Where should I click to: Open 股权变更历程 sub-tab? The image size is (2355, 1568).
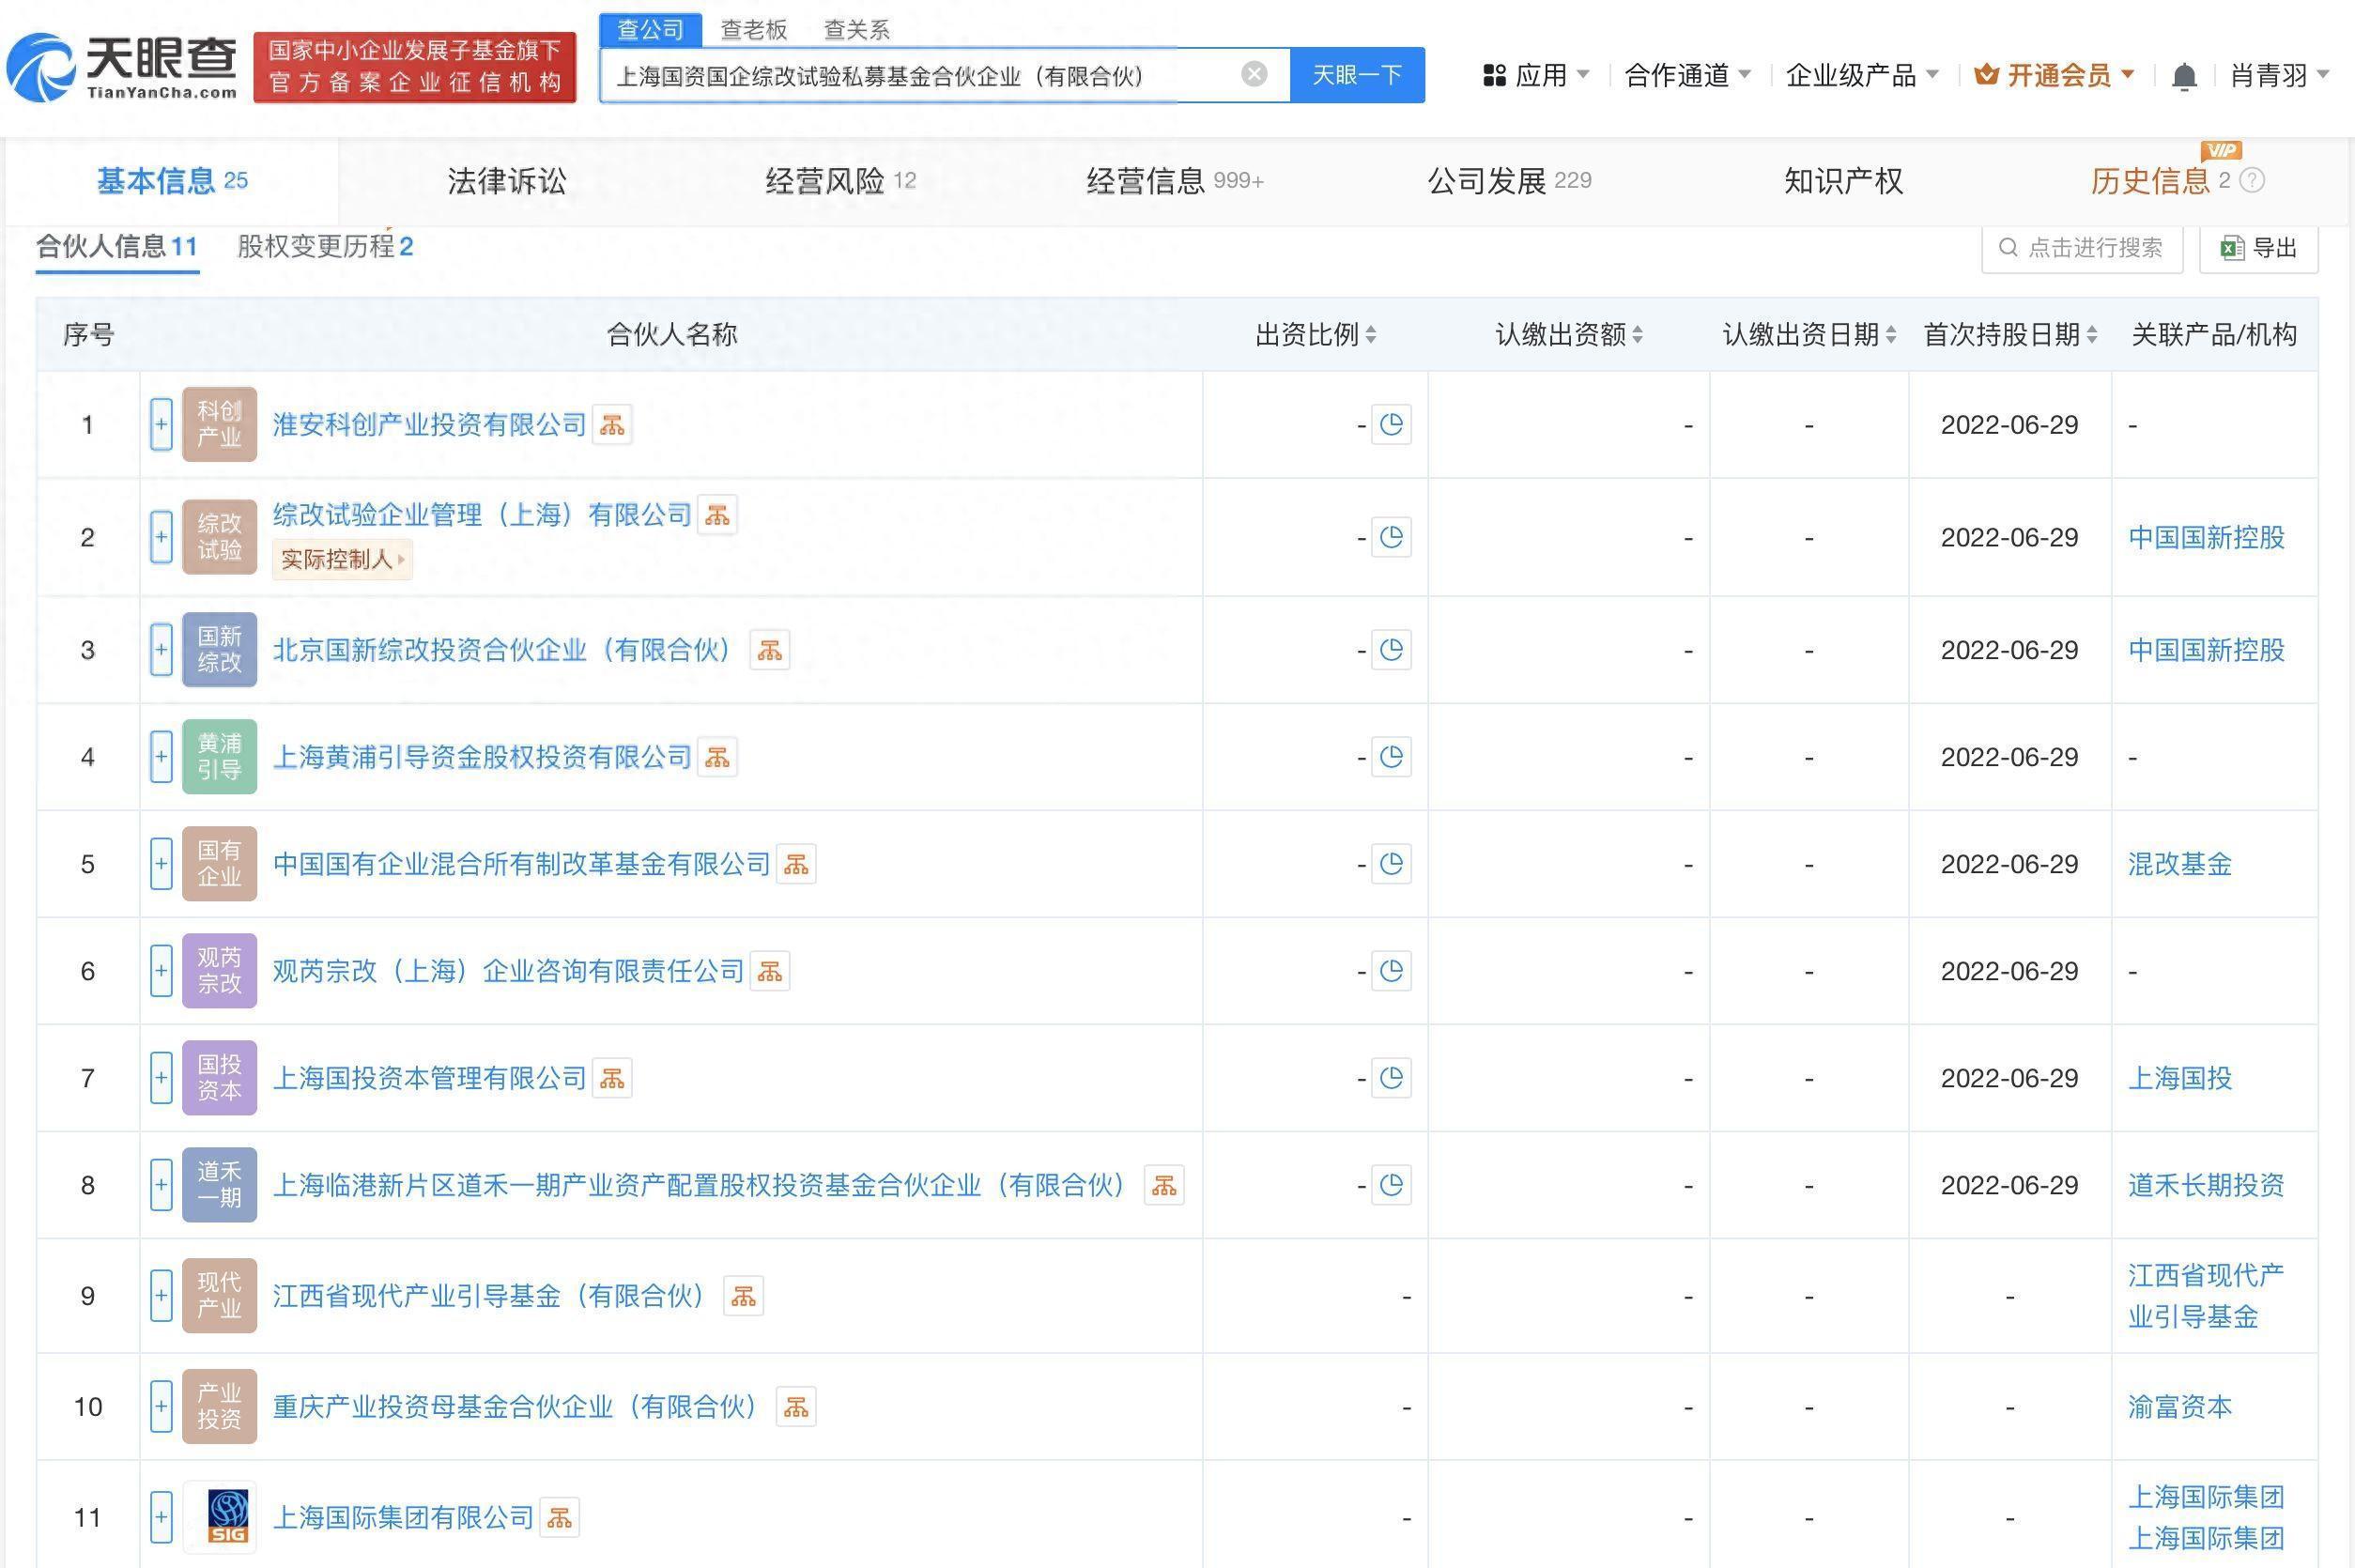(x=325, y=247)
